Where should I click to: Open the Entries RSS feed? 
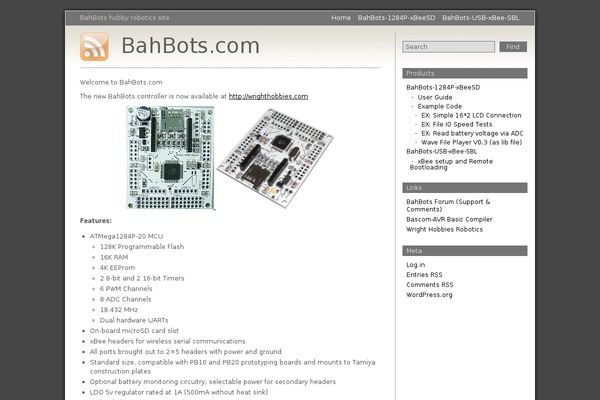pos(424,275)
